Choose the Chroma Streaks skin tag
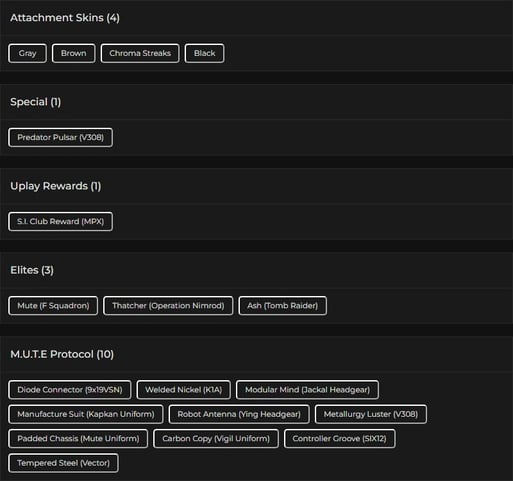513x481 pixels. [140, 53]
